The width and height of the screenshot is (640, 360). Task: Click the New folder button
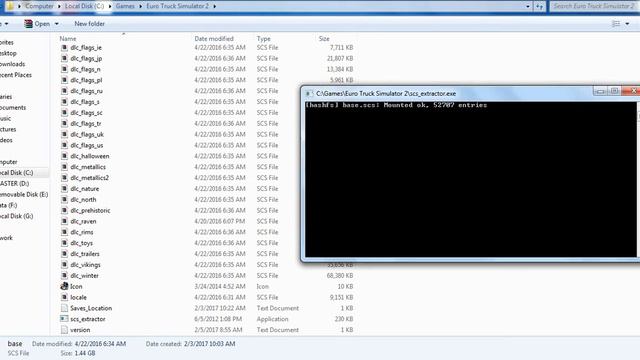(x=89, y=24)
